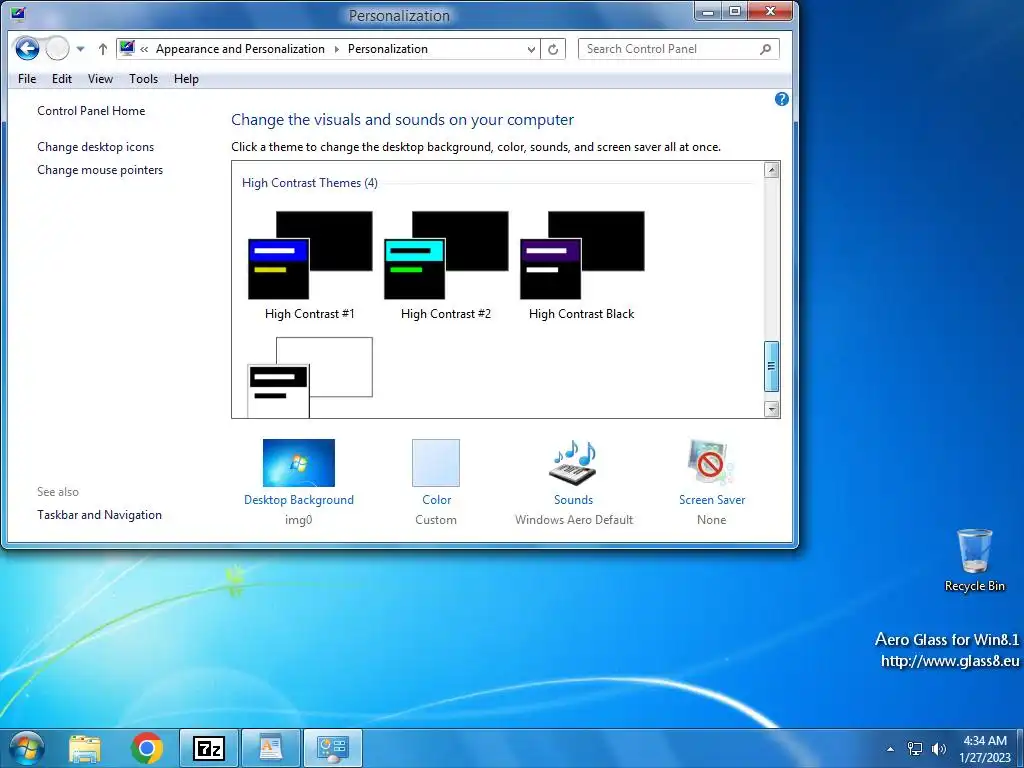This screenshot has height=768, width=1024.
Task: Go up one level with the up arrow
Action: coord(103,49)
